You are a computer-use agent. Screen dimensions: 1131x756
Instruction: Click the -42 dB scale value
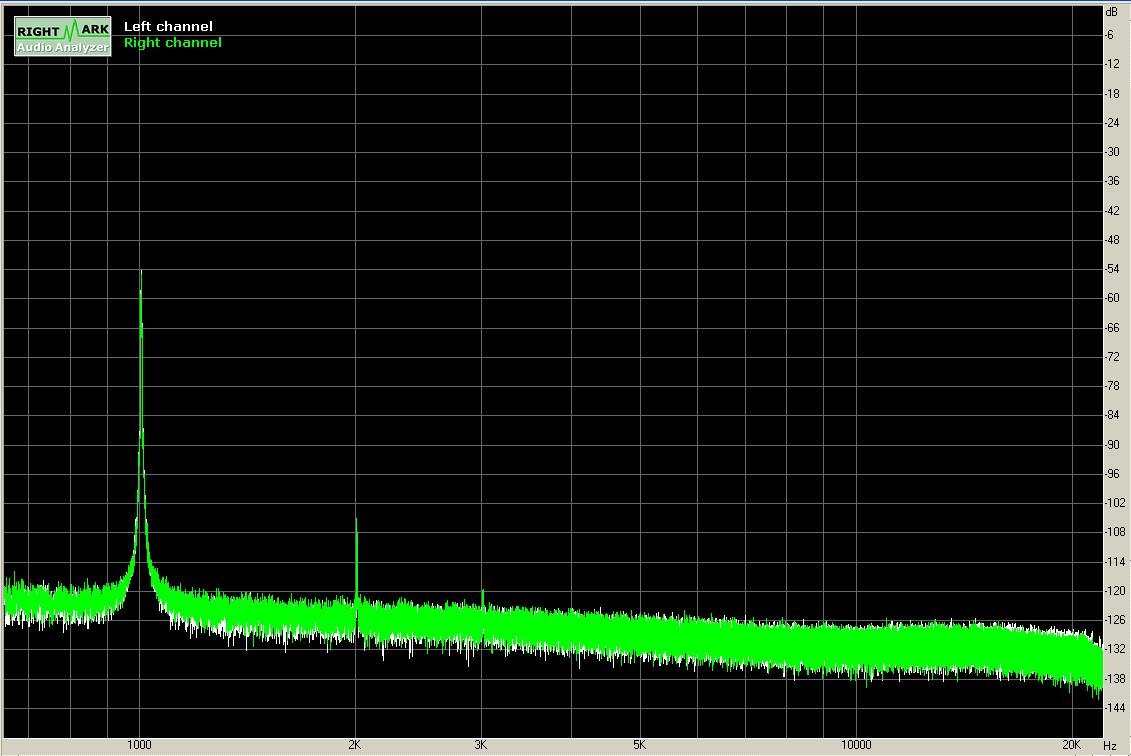(x=1112, y=211)
